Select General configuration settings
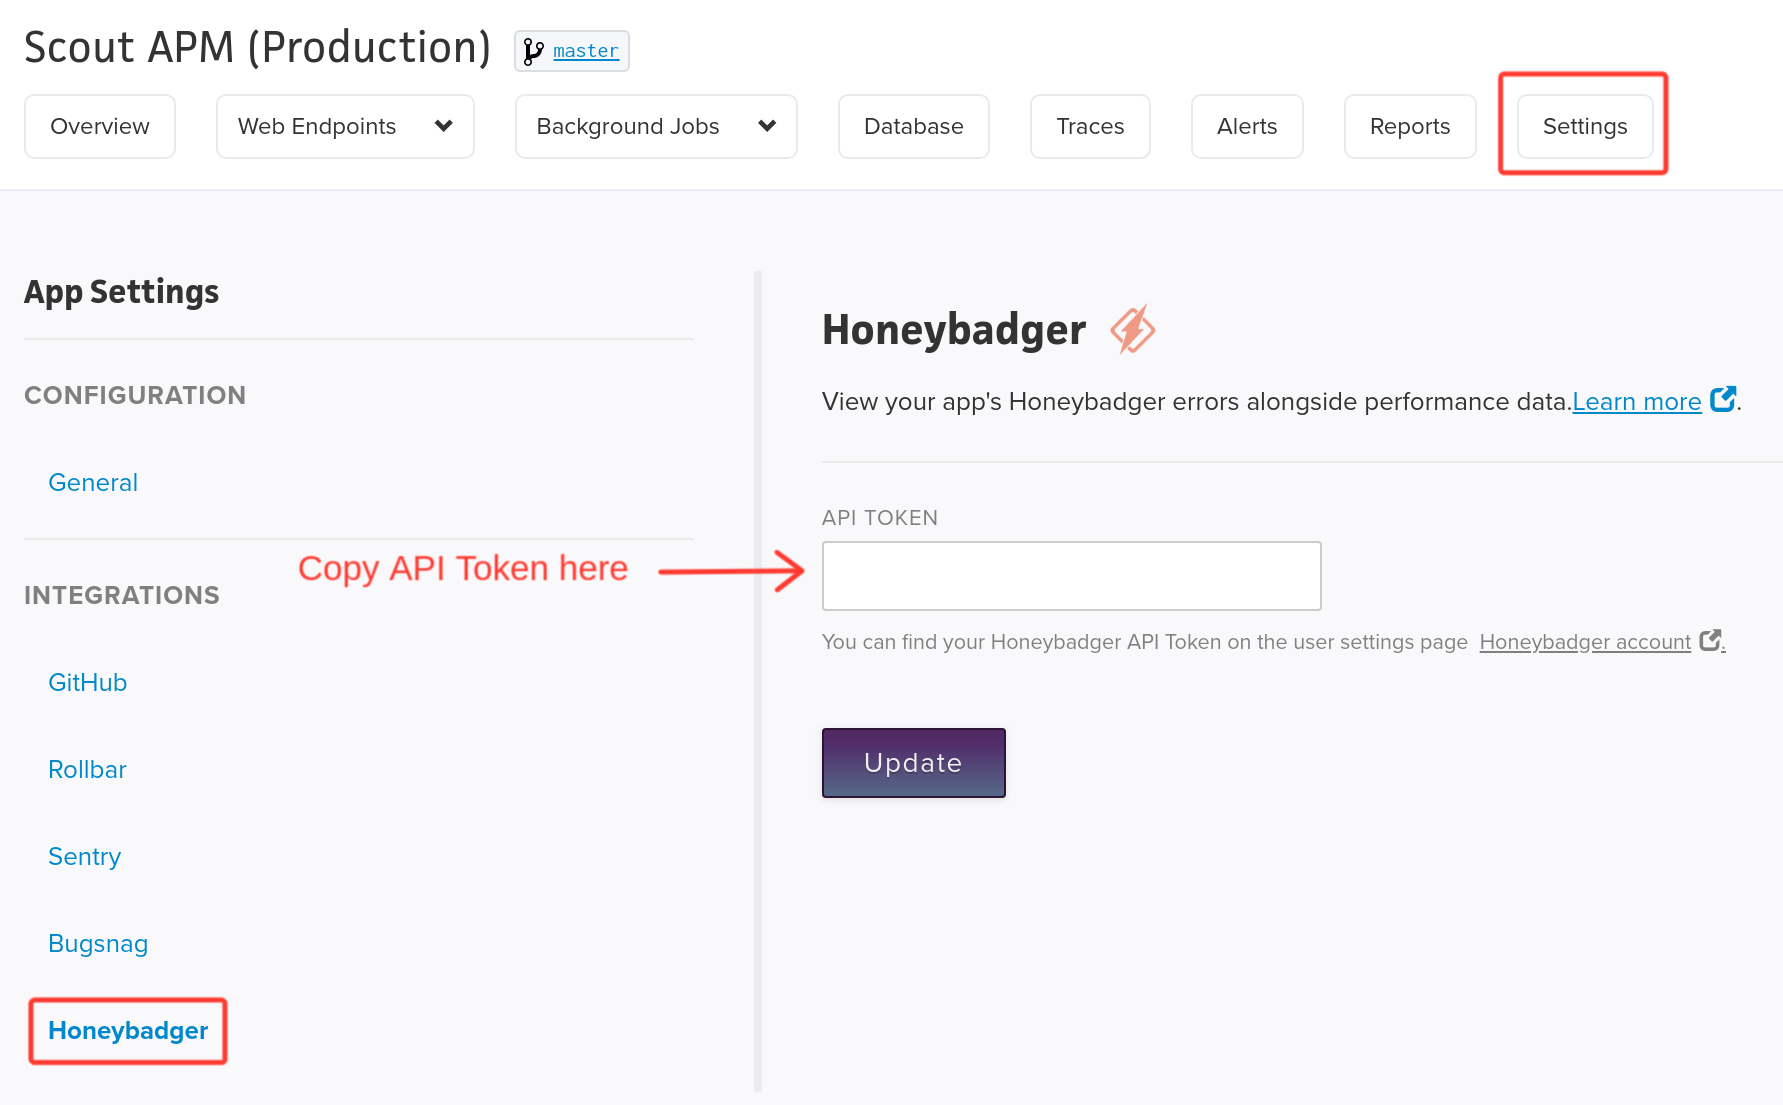Image resolution: width=1783 pixels, height=1105 pixels. (93, 482)
